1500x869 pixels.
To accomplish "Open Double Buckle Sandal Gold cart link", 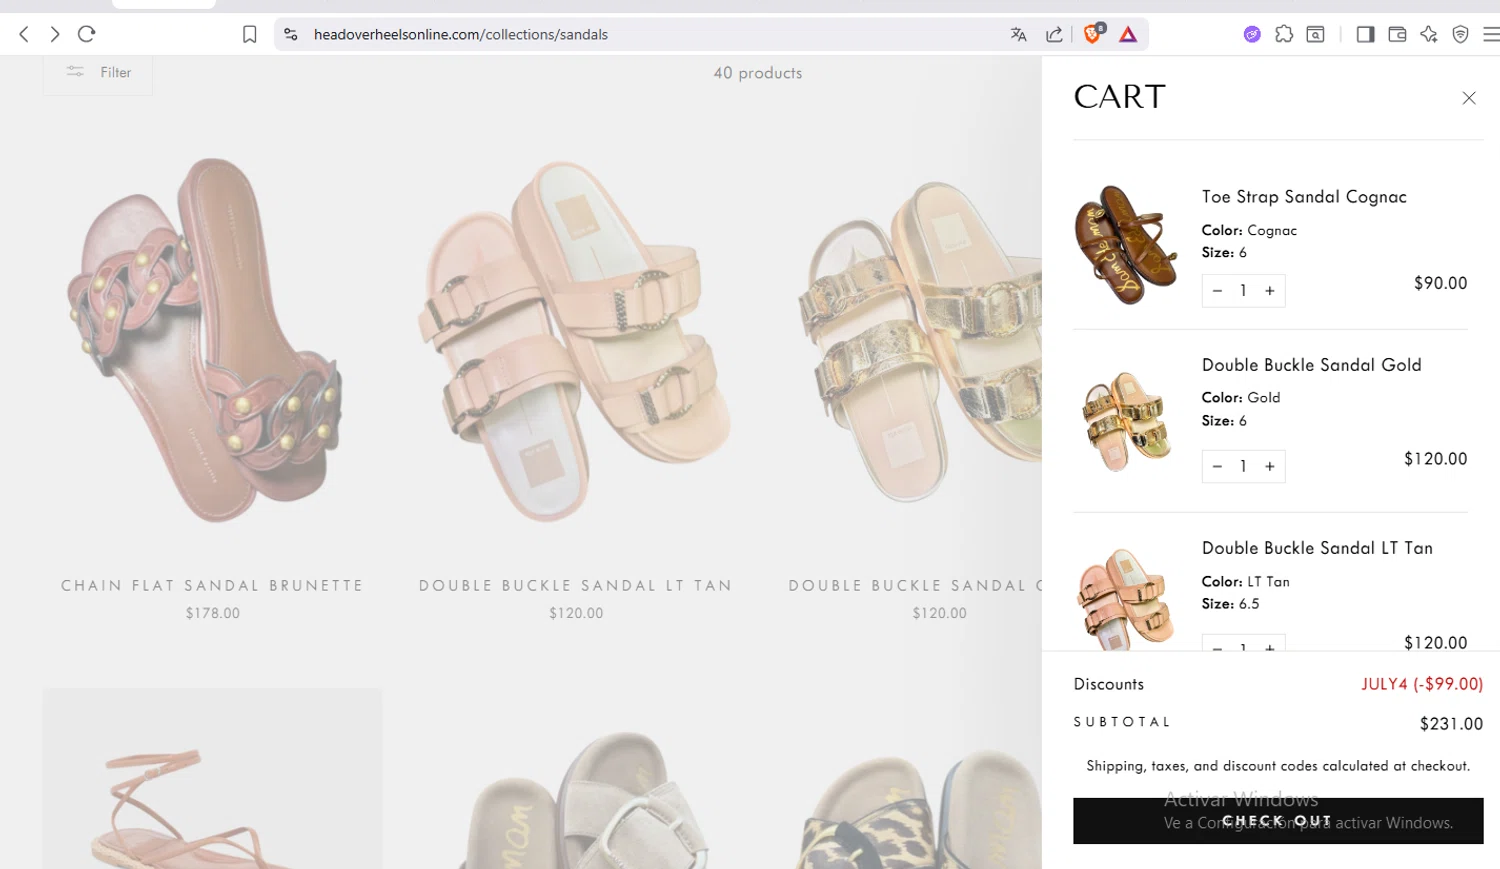I will (1312, 365).
